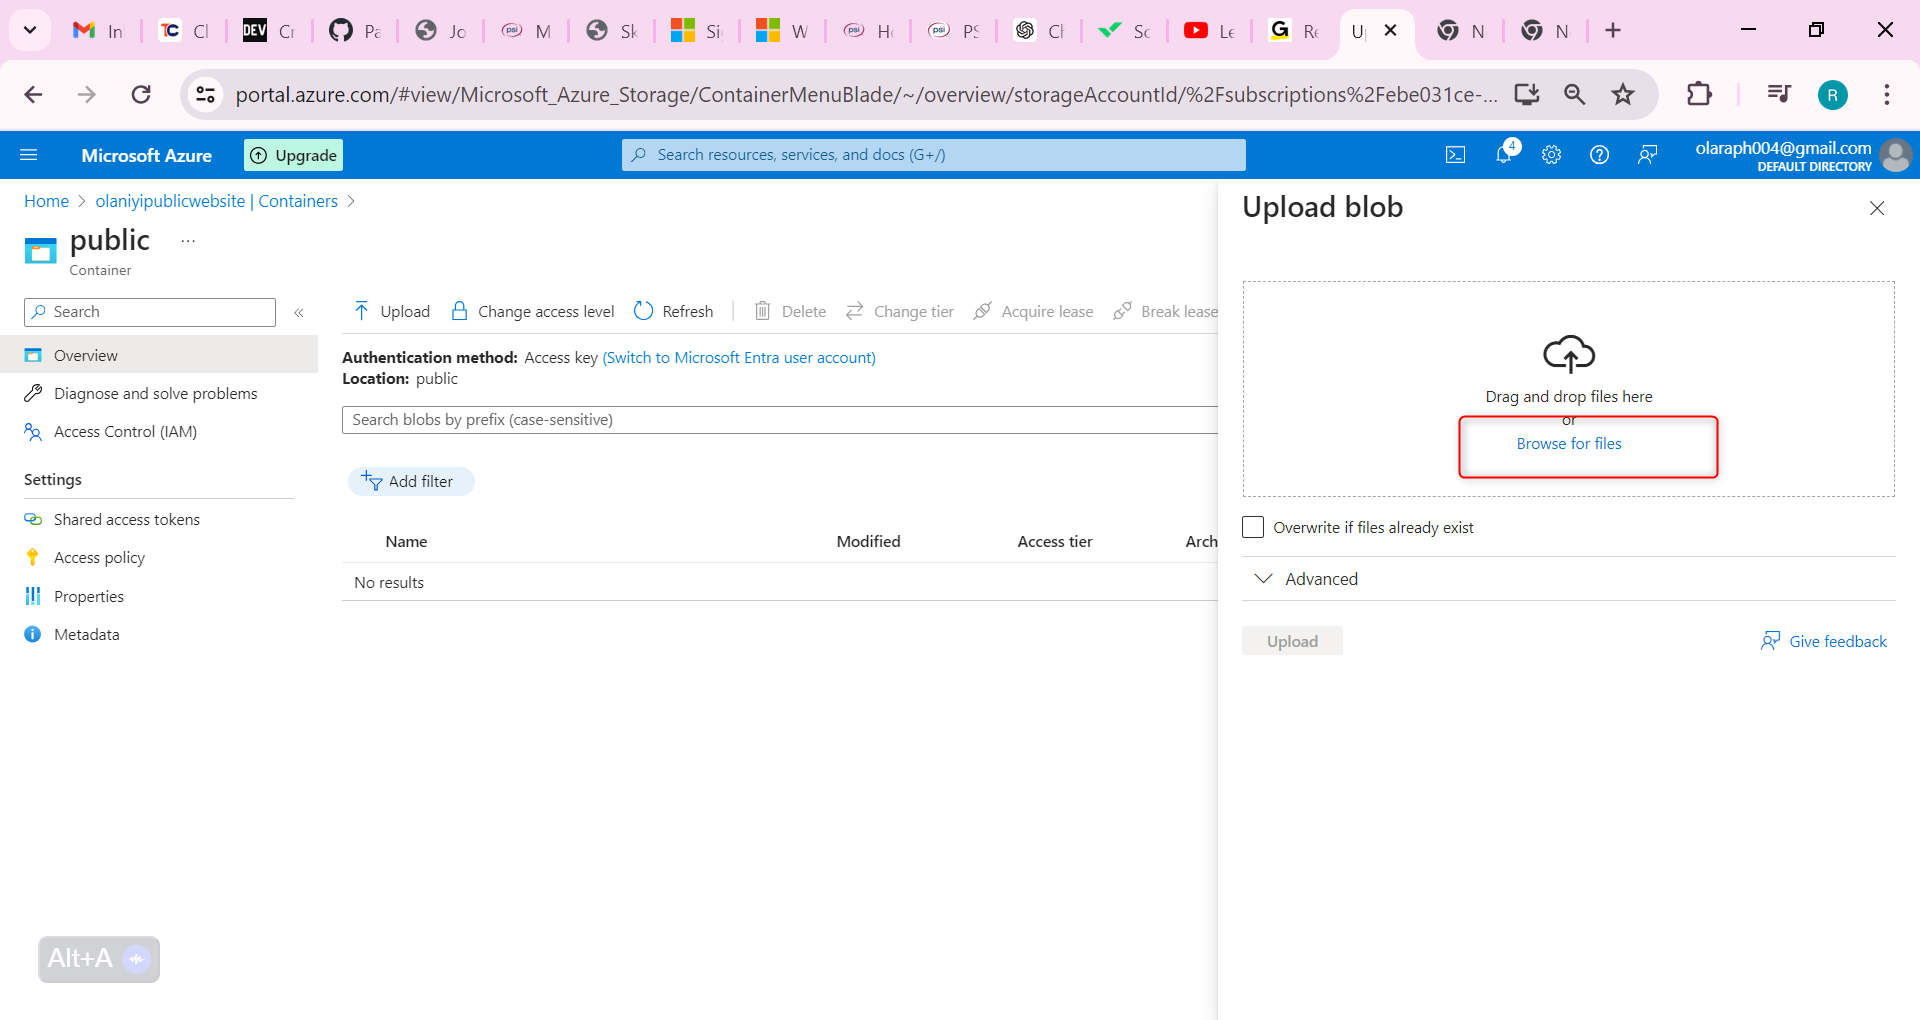
Task: Collapse the left sidebar menu
Action: (299, 313)
